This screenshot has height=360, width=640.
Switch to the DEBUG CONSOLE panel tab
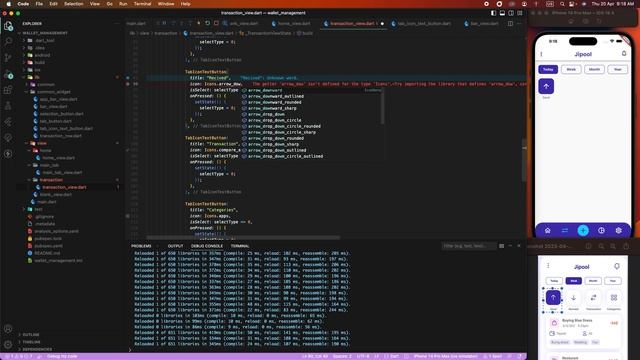pyautogui.click(x=207, y=246)
